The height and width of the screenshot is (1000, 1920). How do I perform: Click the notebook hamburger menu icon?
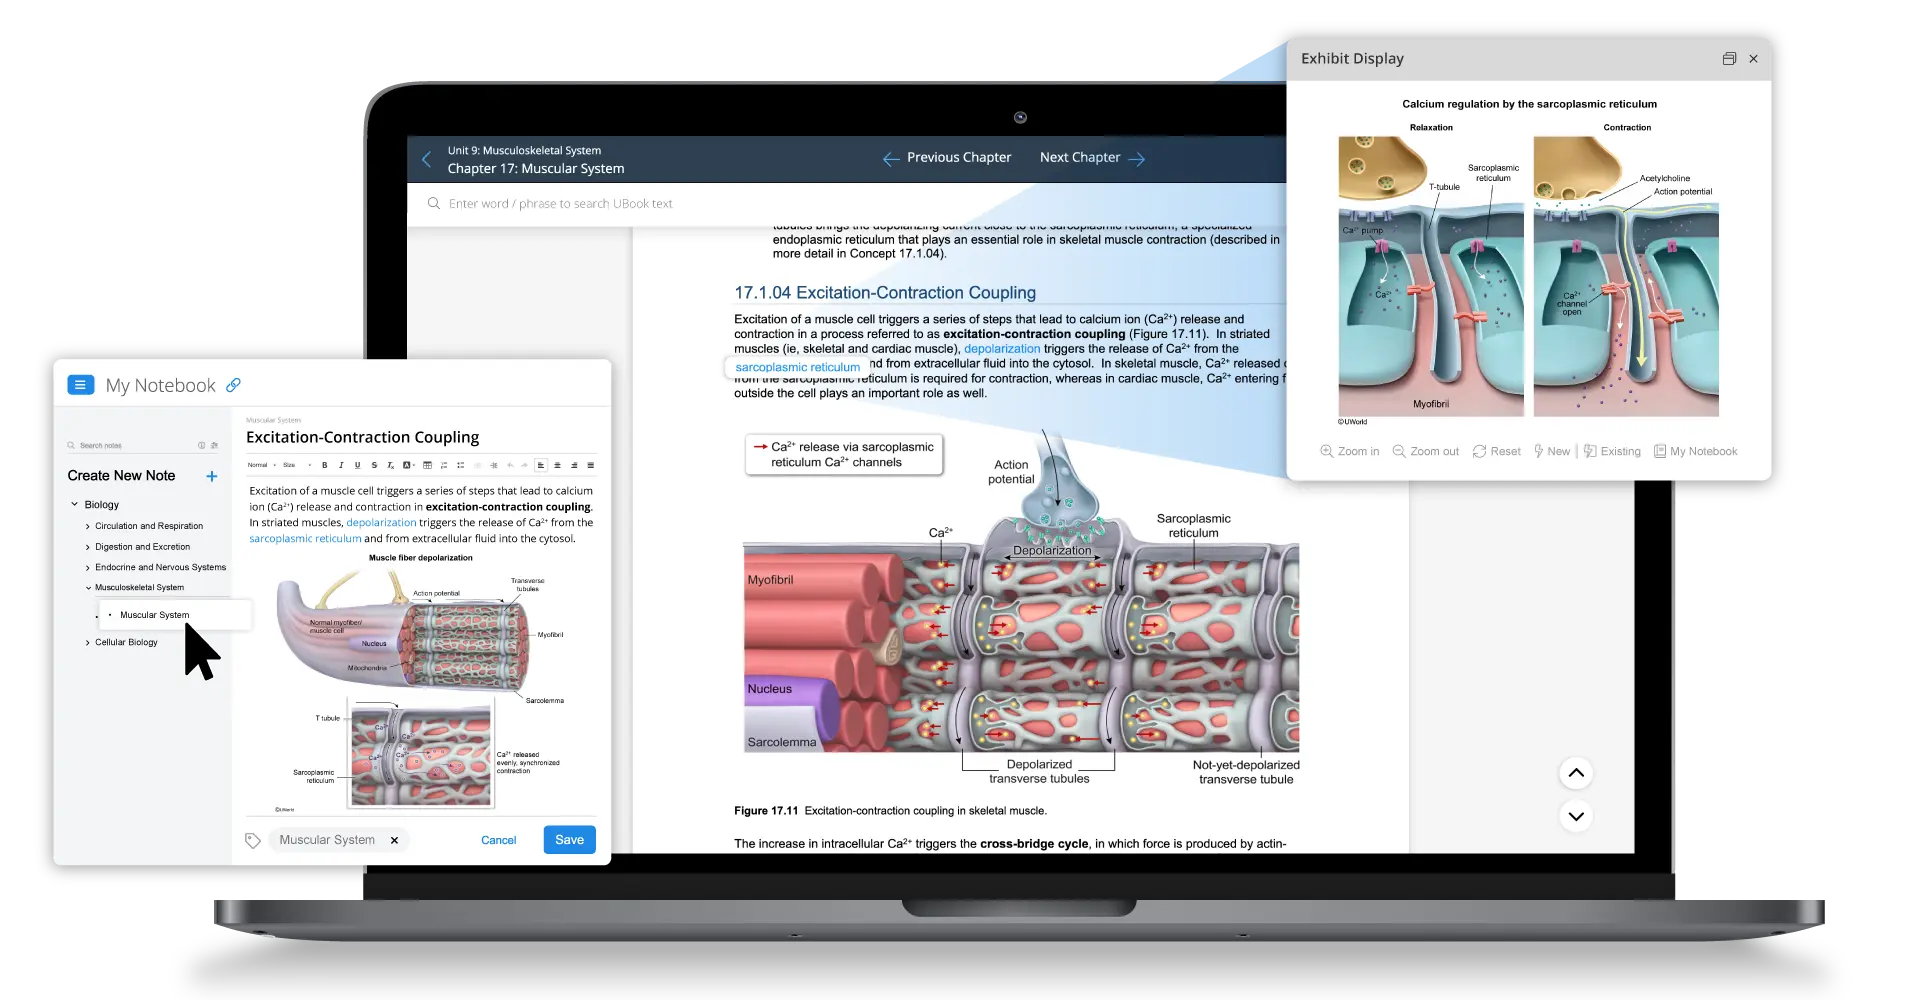[81, 385]
